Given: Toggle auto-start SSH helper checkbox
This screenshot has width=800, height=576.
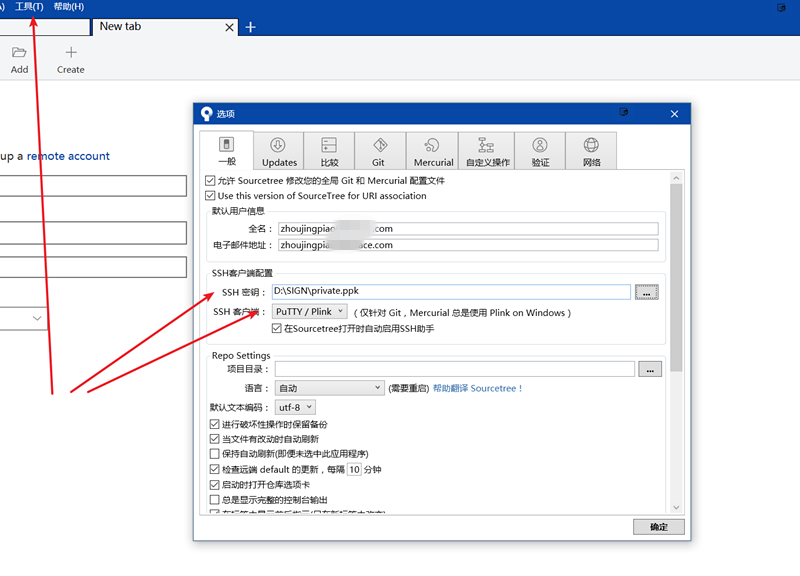Looking at the screenshot, I should (277, 329).
